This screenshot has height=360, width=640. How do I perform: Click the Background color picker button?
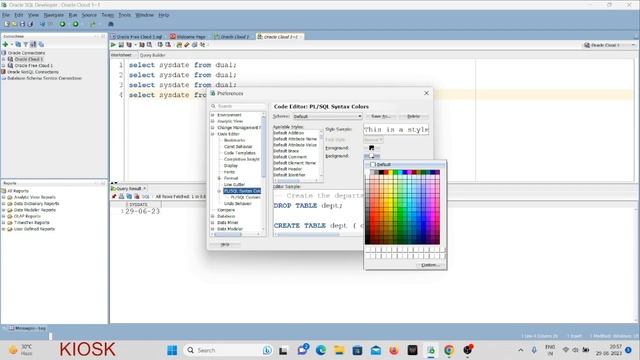tap(372, 156)
